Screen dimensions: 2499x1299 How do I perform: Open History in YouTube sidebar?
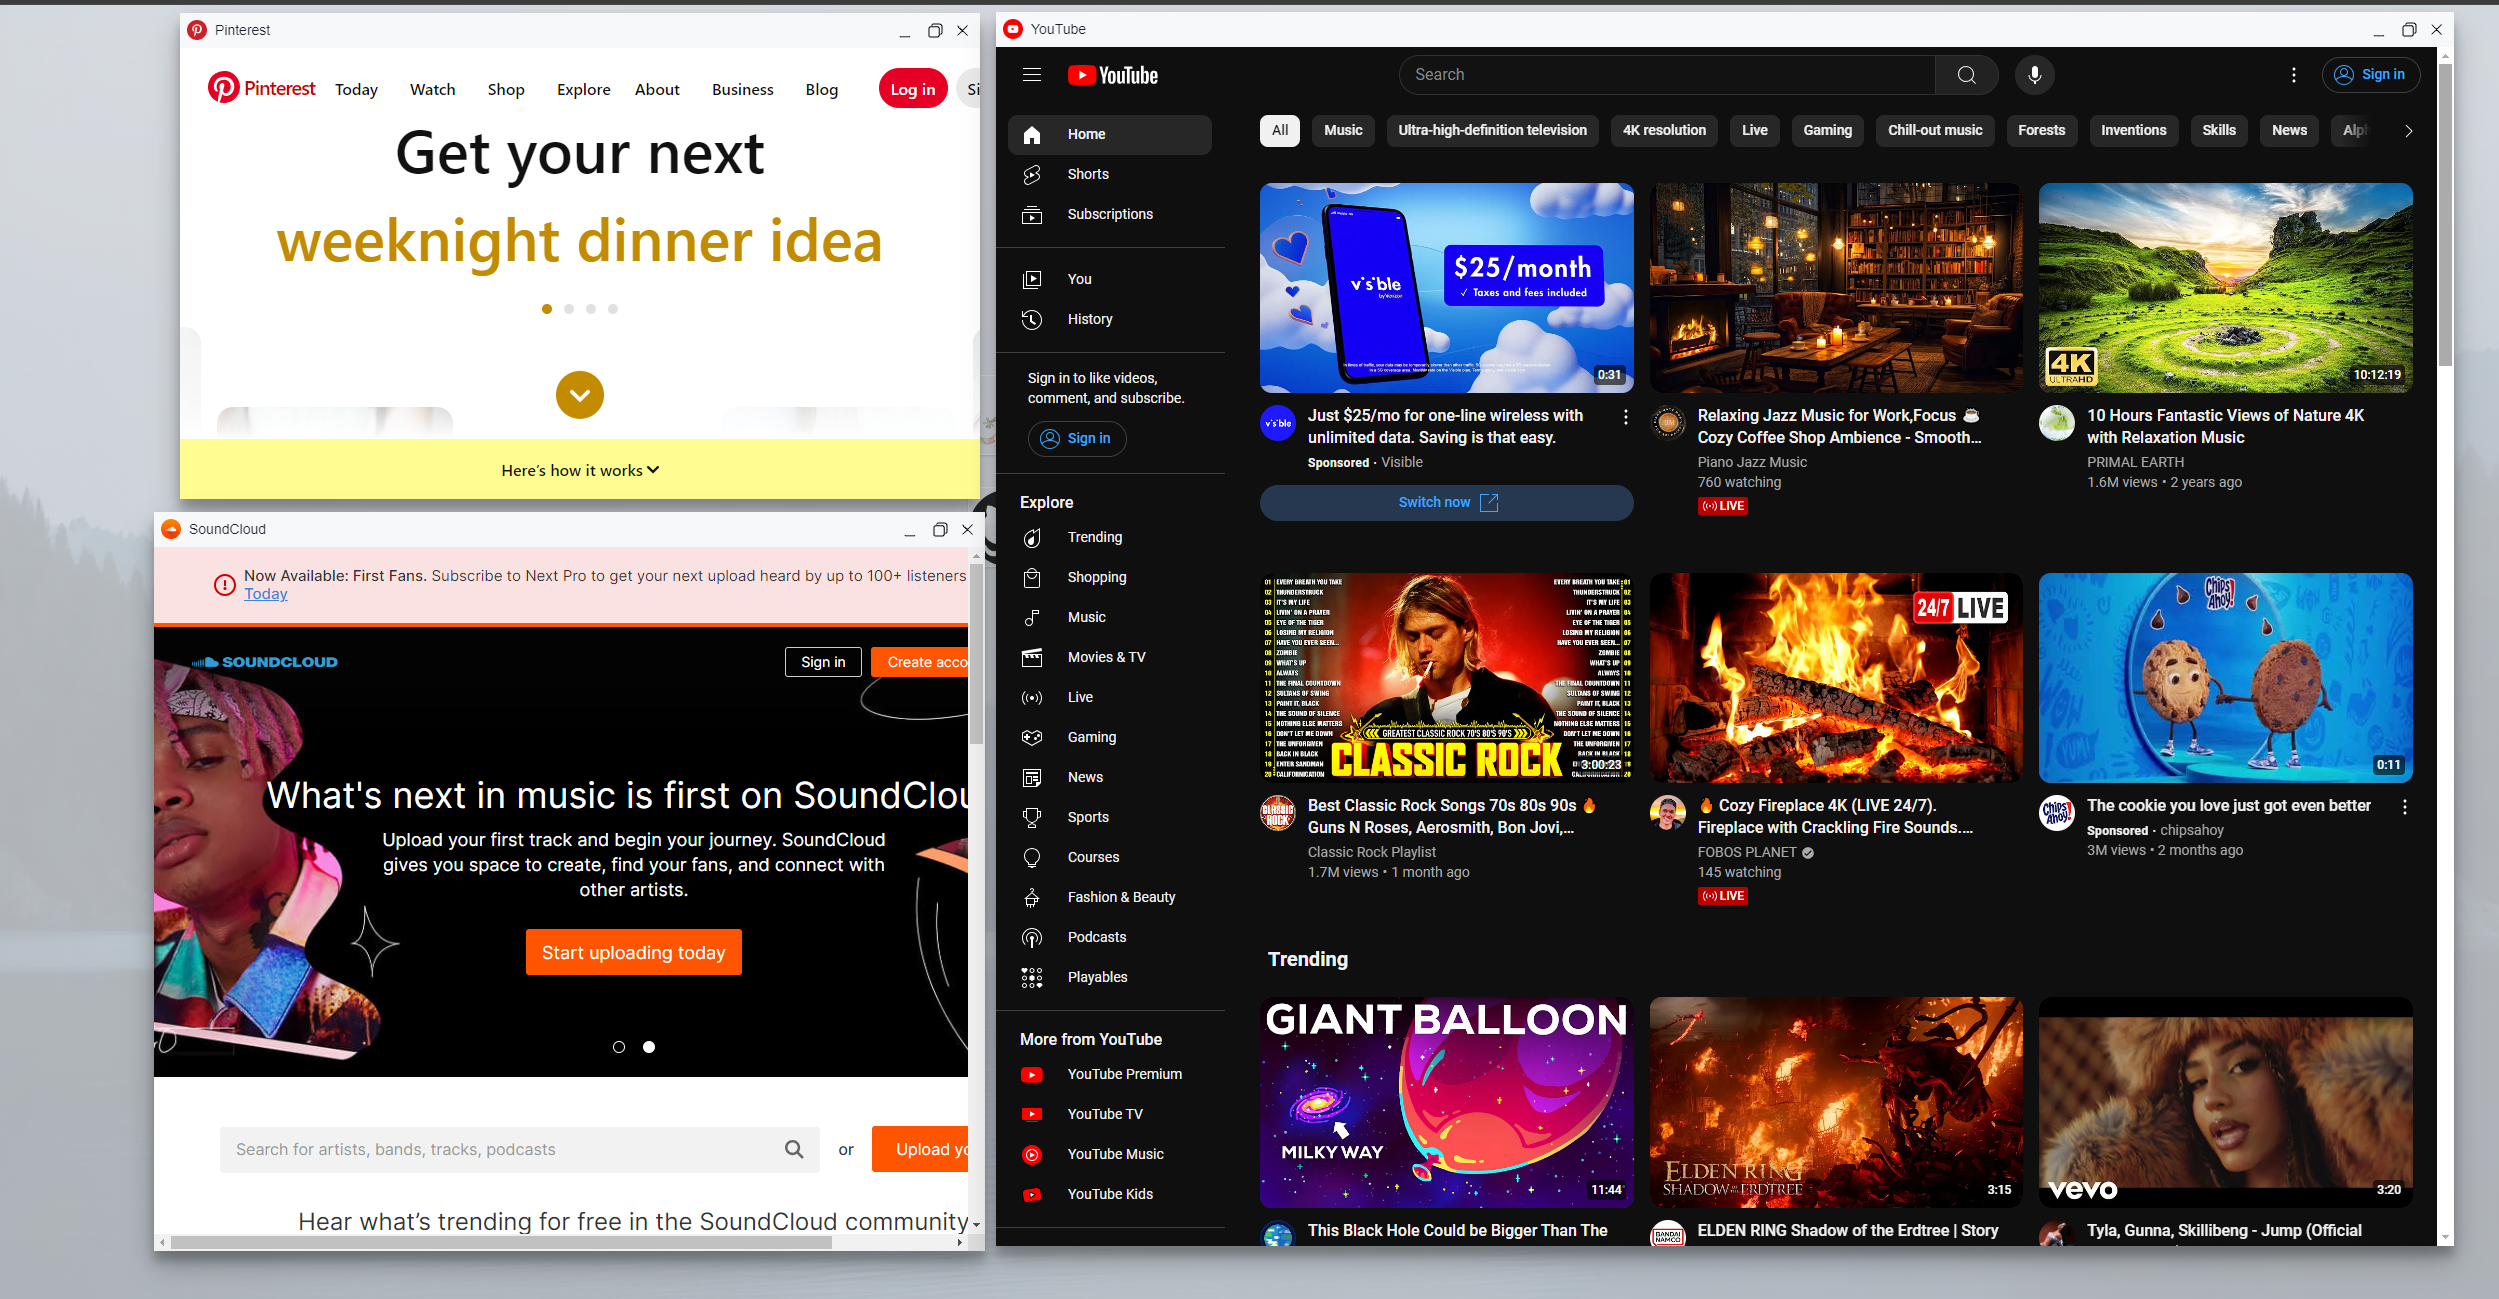click(x=1089, y=319)
